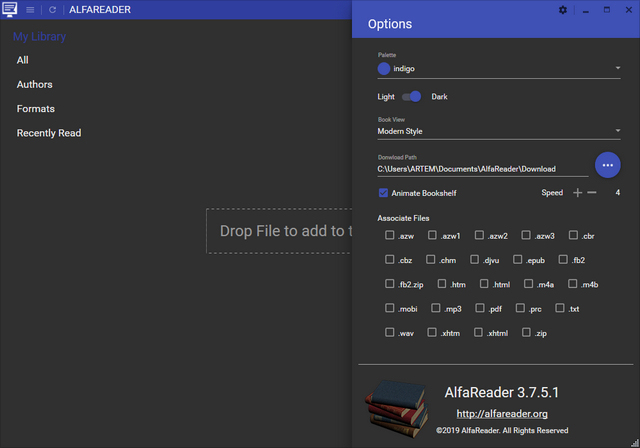This screenshot has height=448, width=640.
Task: Click the AlfaReader monitor logo icon
Action: point(10,9)
